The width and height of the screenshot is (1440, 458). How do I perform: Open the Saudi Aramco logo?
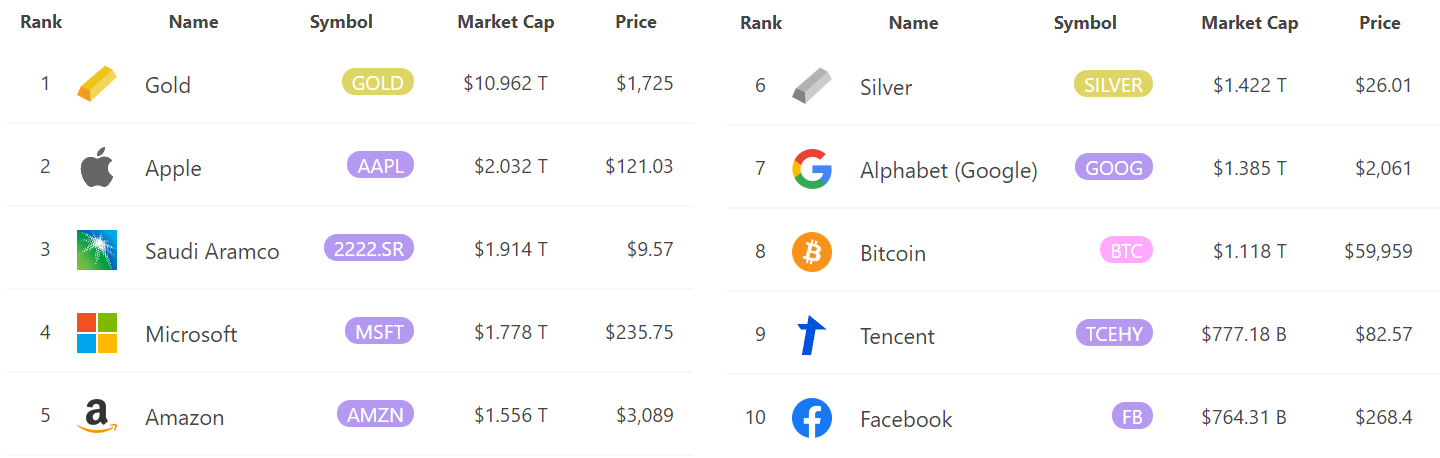point(97,250)
